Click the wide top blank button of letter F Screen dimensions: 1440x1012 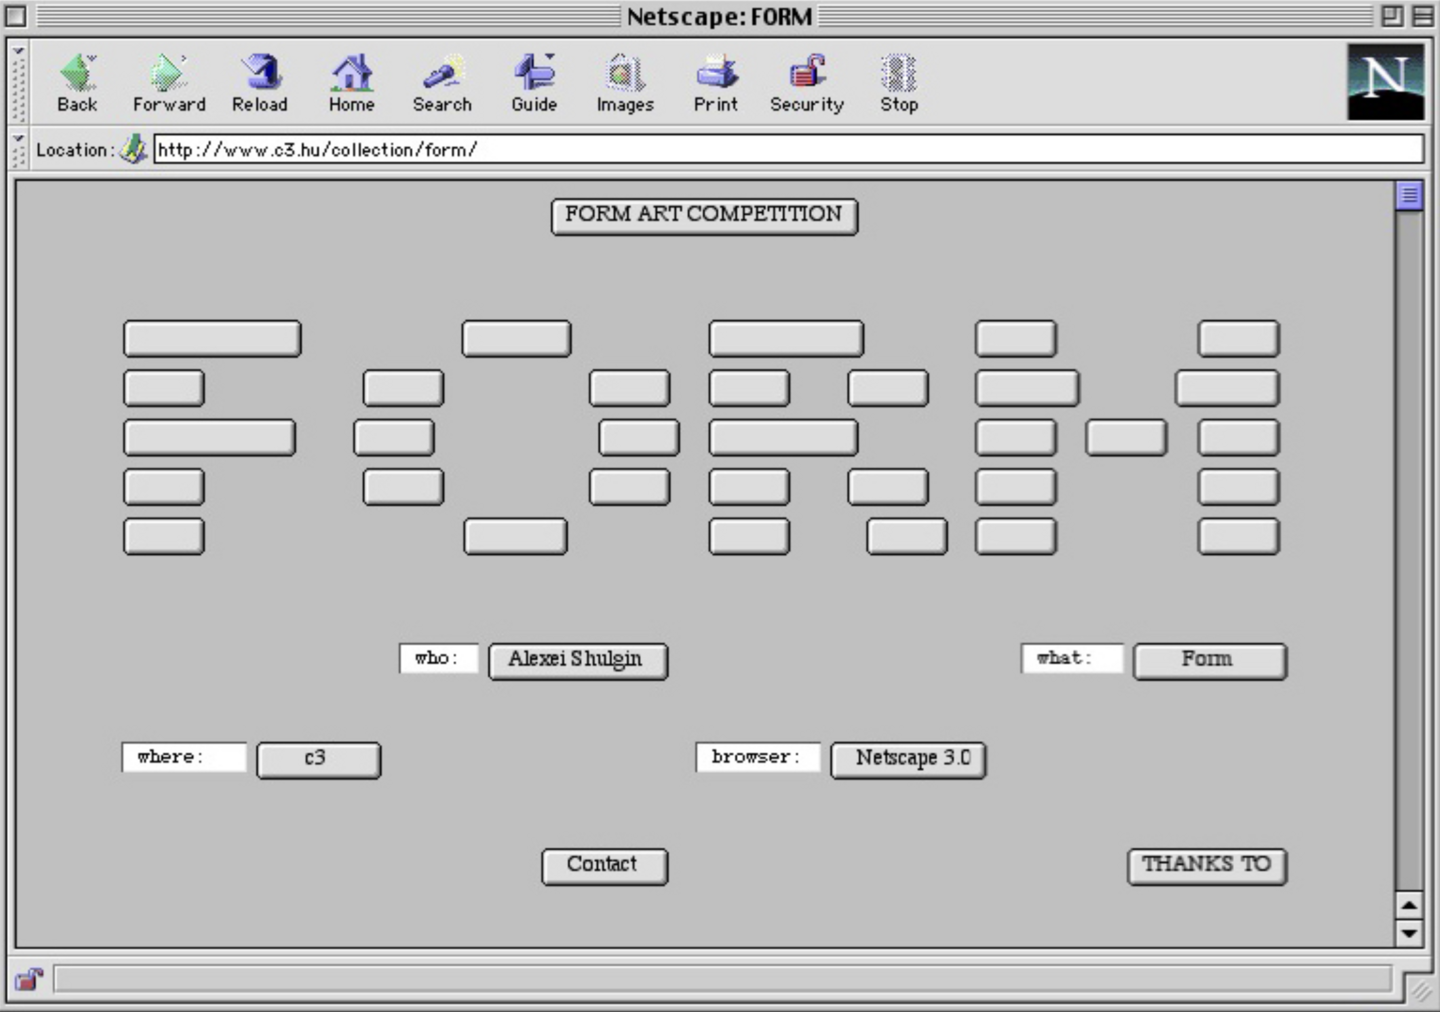pyautogui.click(x=212, y=339)
